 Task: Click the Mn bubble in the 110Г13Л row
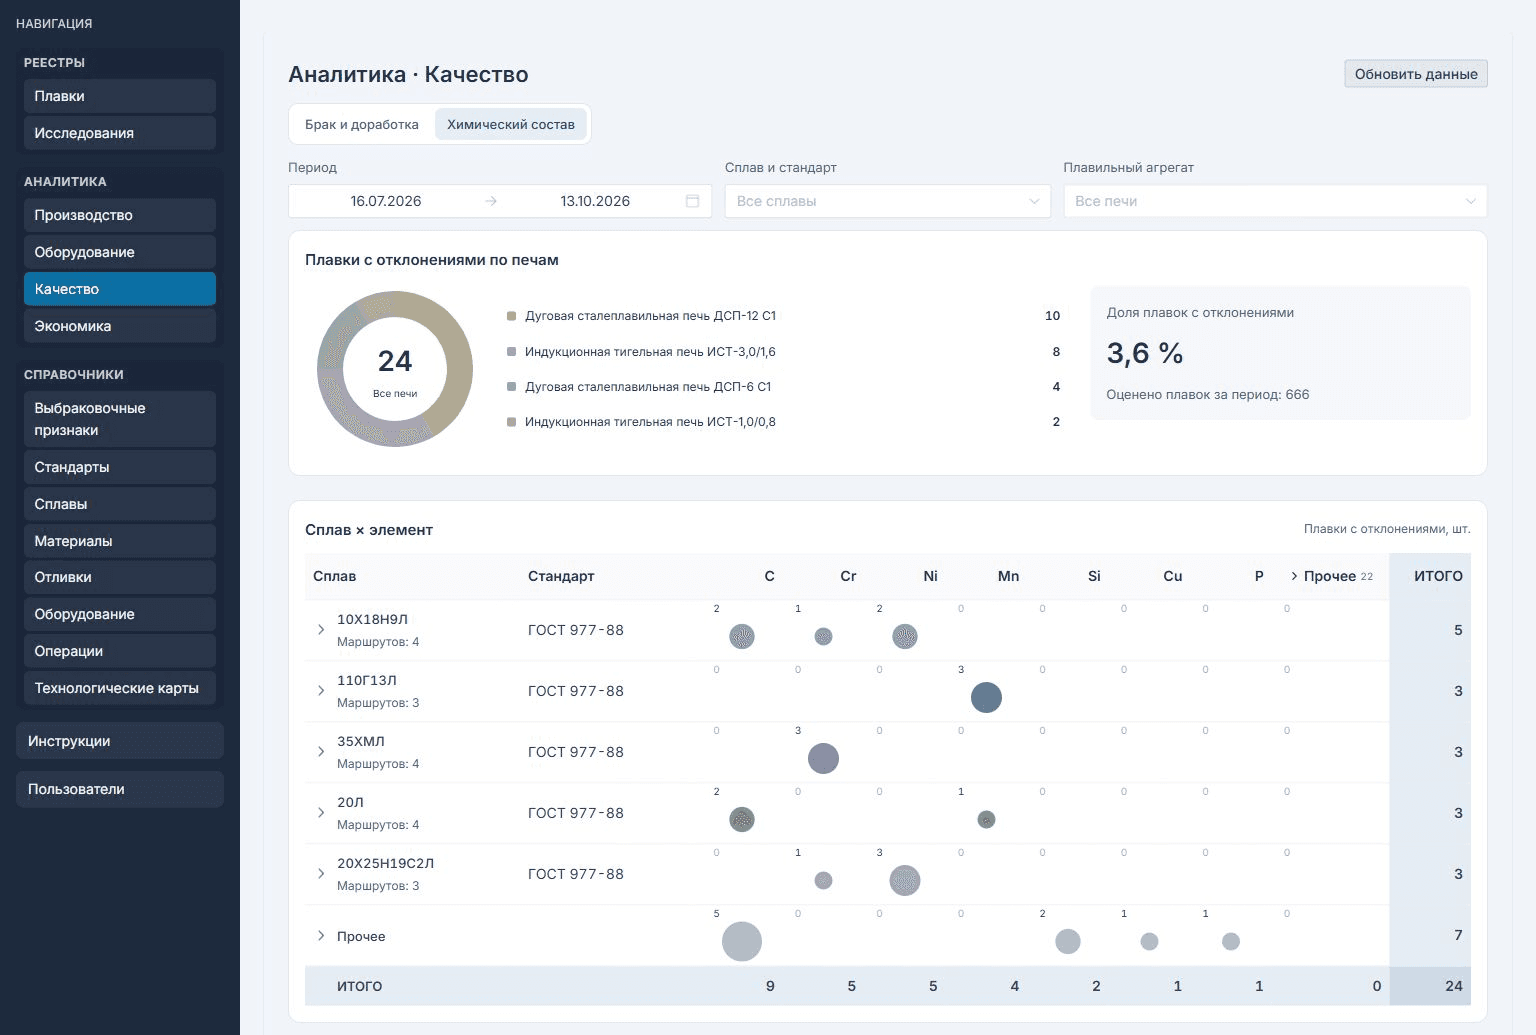(986, 697)
